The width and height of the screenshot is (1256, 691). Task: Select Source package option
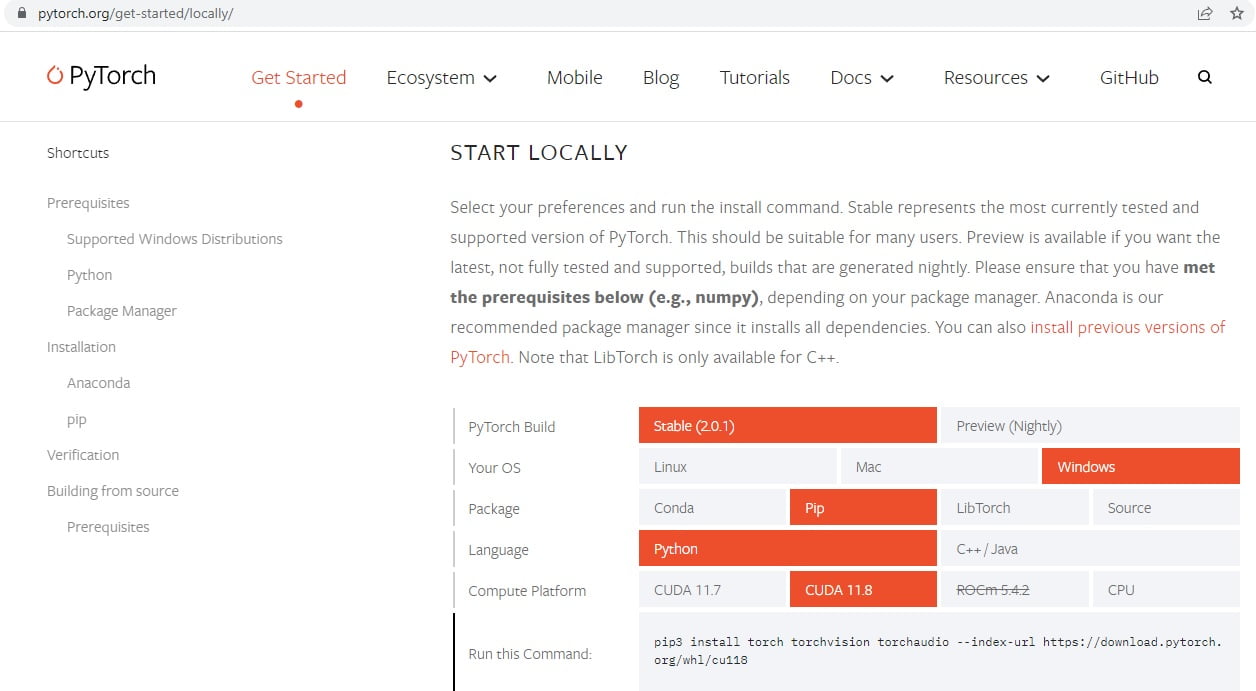point(1166,507)
